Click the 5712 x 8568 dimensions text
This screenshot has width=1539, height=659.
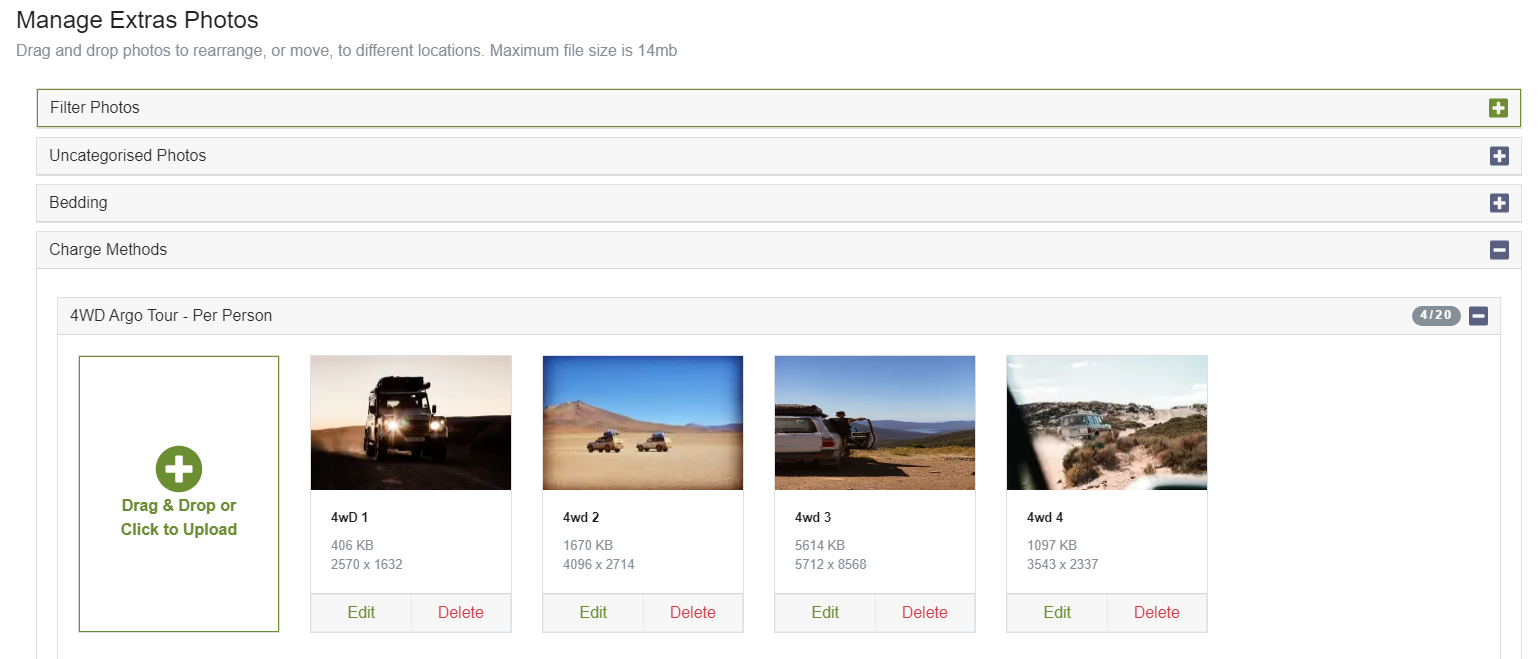point(831,565)
